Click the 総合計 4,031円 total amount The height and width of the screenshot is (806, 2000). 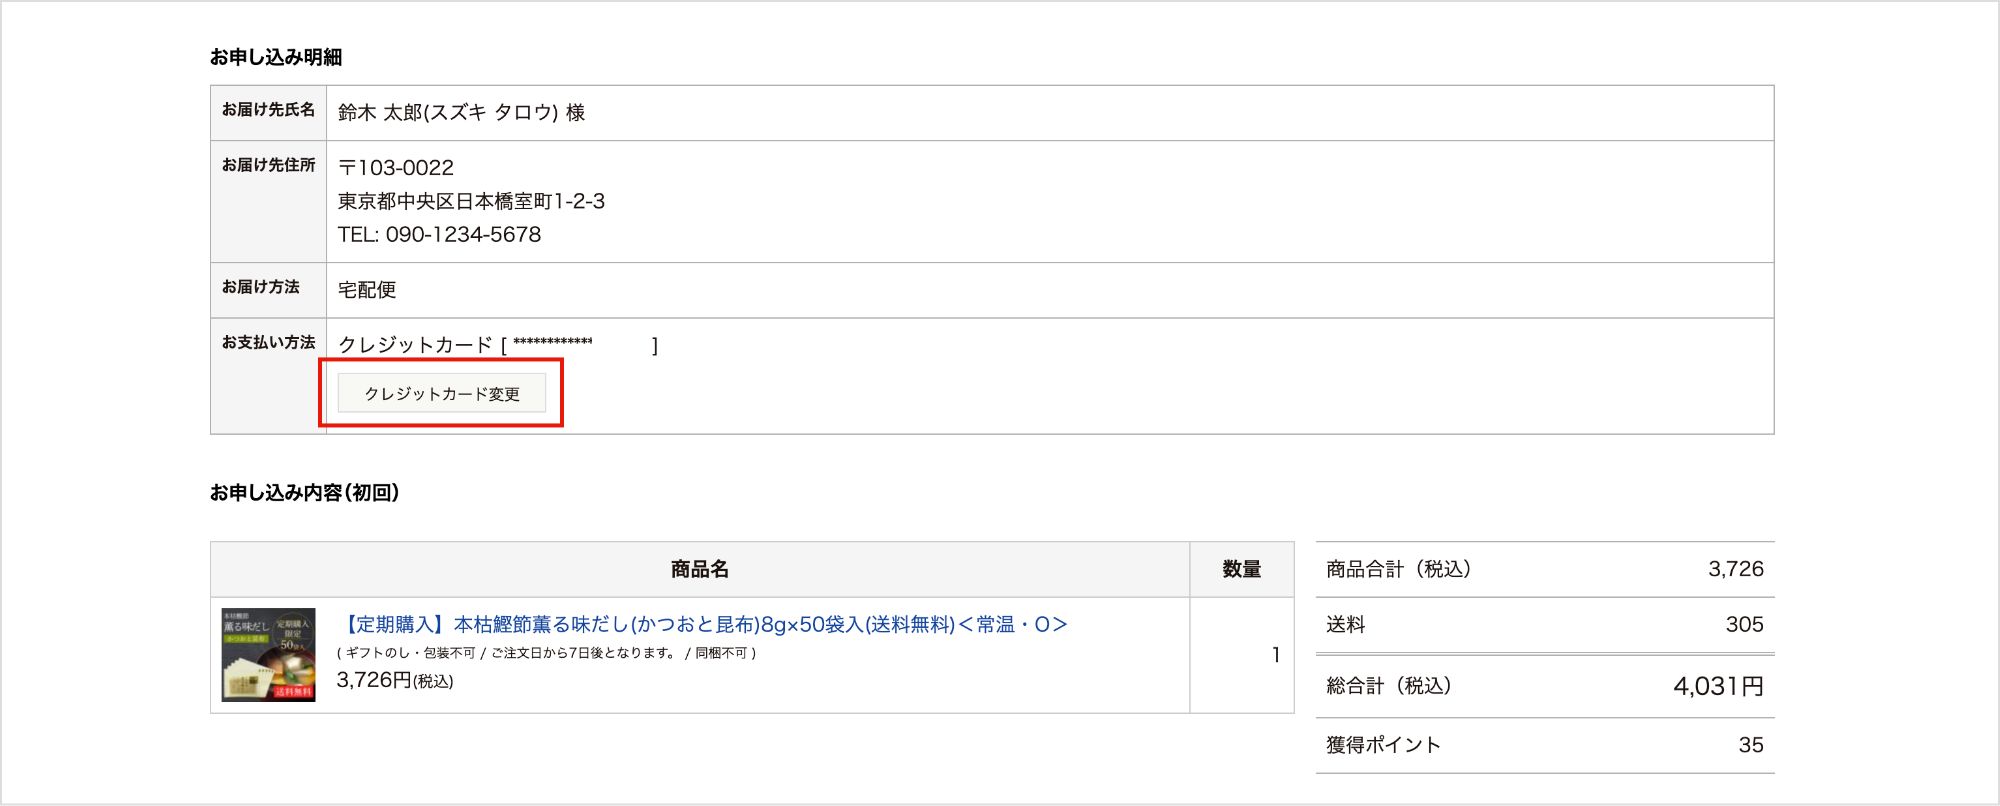1717,687
